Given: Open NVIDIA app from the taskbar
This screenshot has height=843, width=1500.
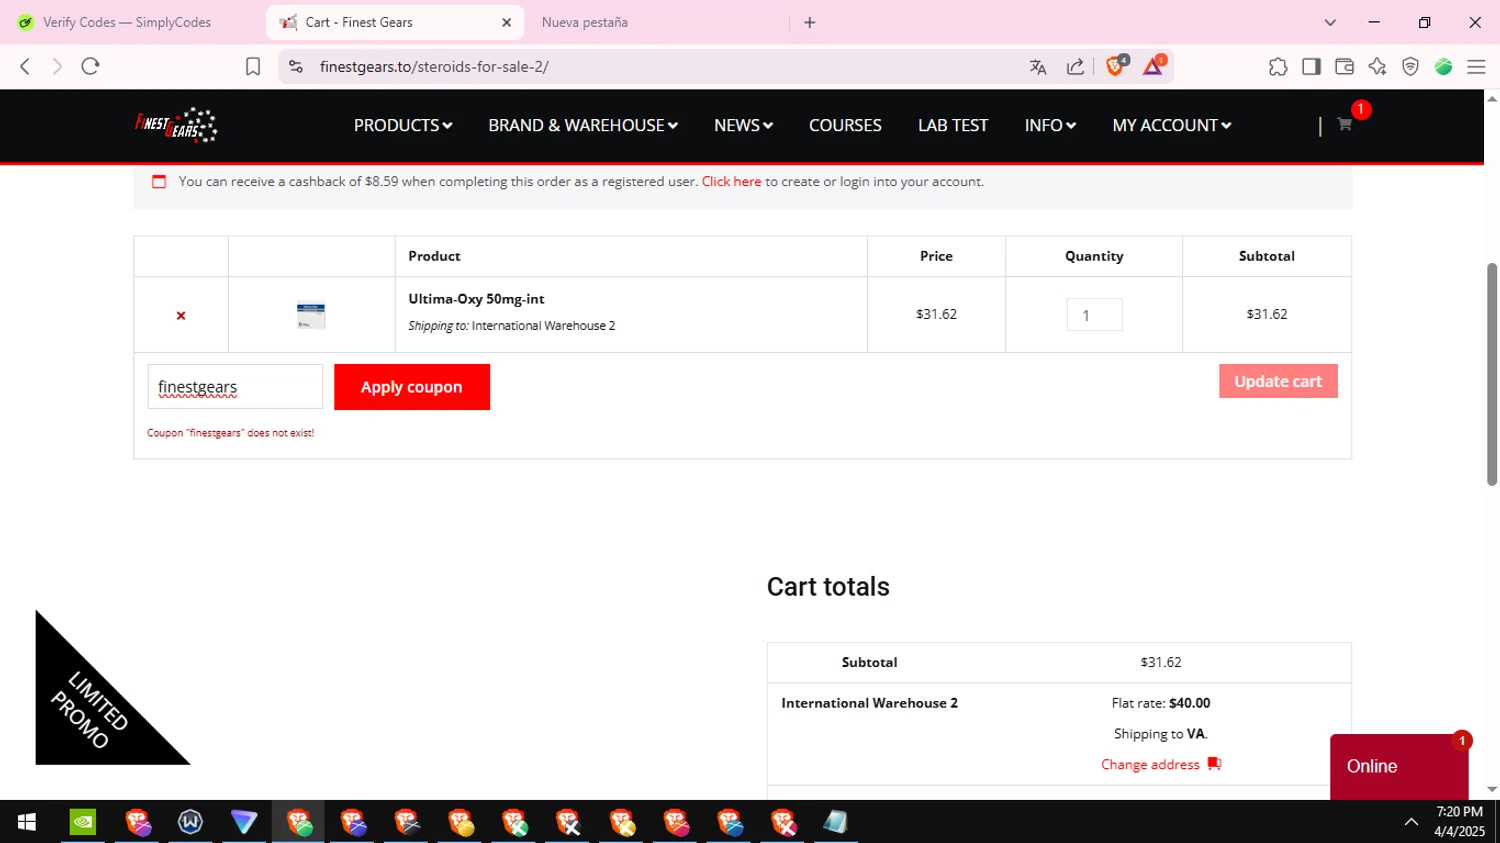Looking at the screenshot, I should pyautogui.click(x=83, y=822).
